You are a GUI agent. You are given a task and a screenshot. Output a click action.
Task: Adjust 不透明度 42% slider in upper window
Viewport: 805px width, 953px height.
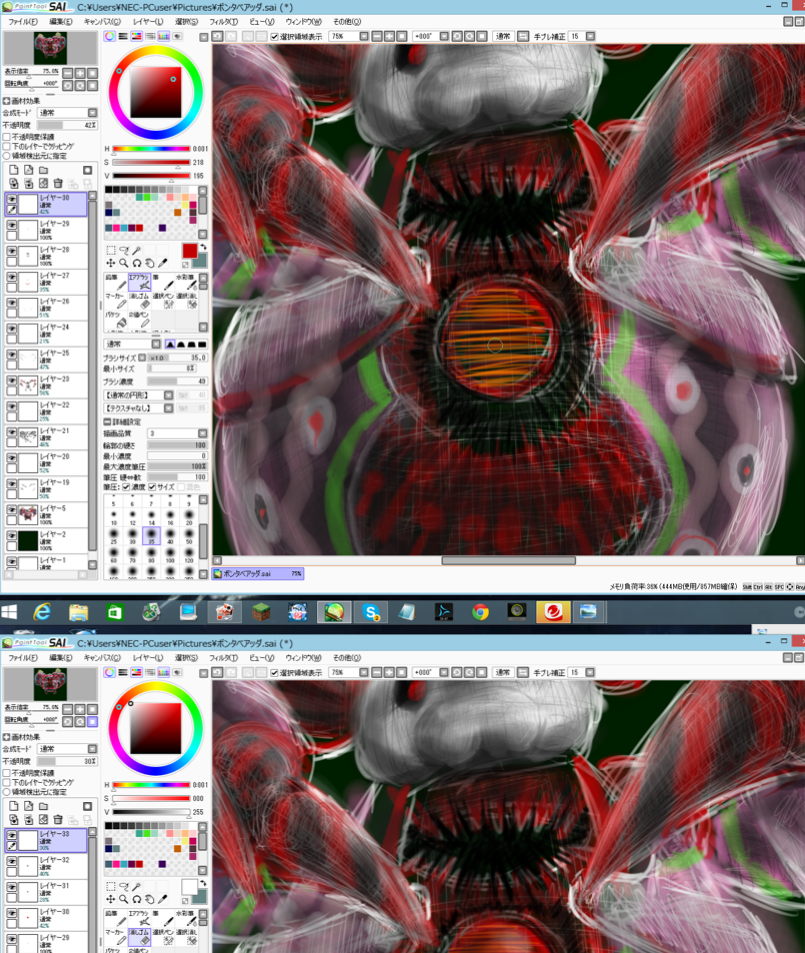click(67, 125)
